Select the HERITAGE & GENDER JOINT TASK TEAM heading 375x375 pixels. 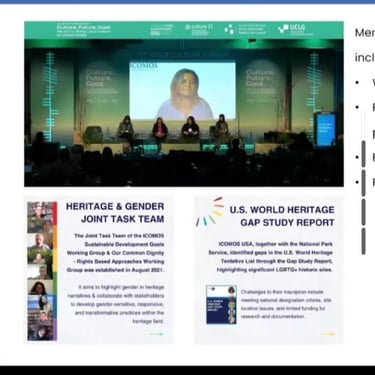click(x=115, y=213)
